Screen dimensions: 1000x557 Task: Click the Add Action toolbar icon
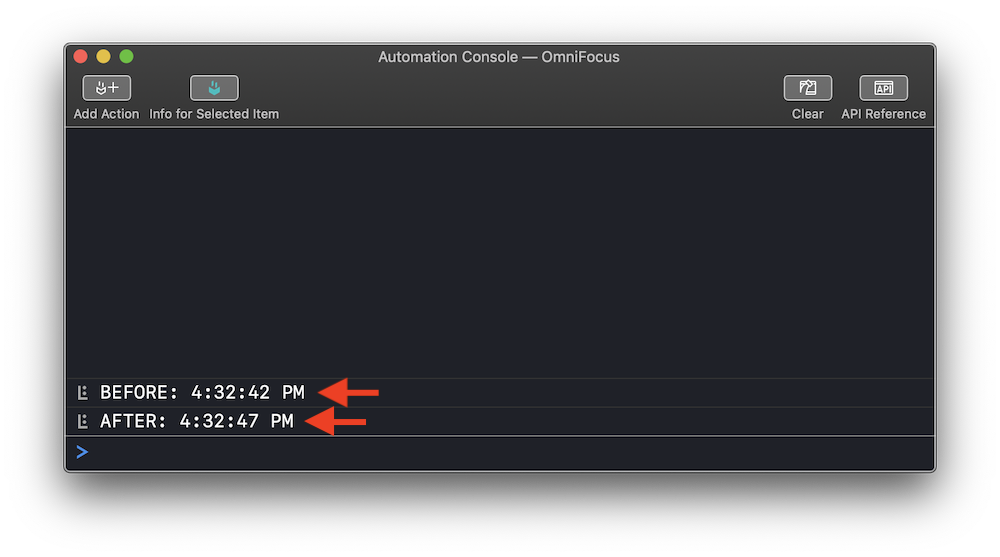pos(107,88)
